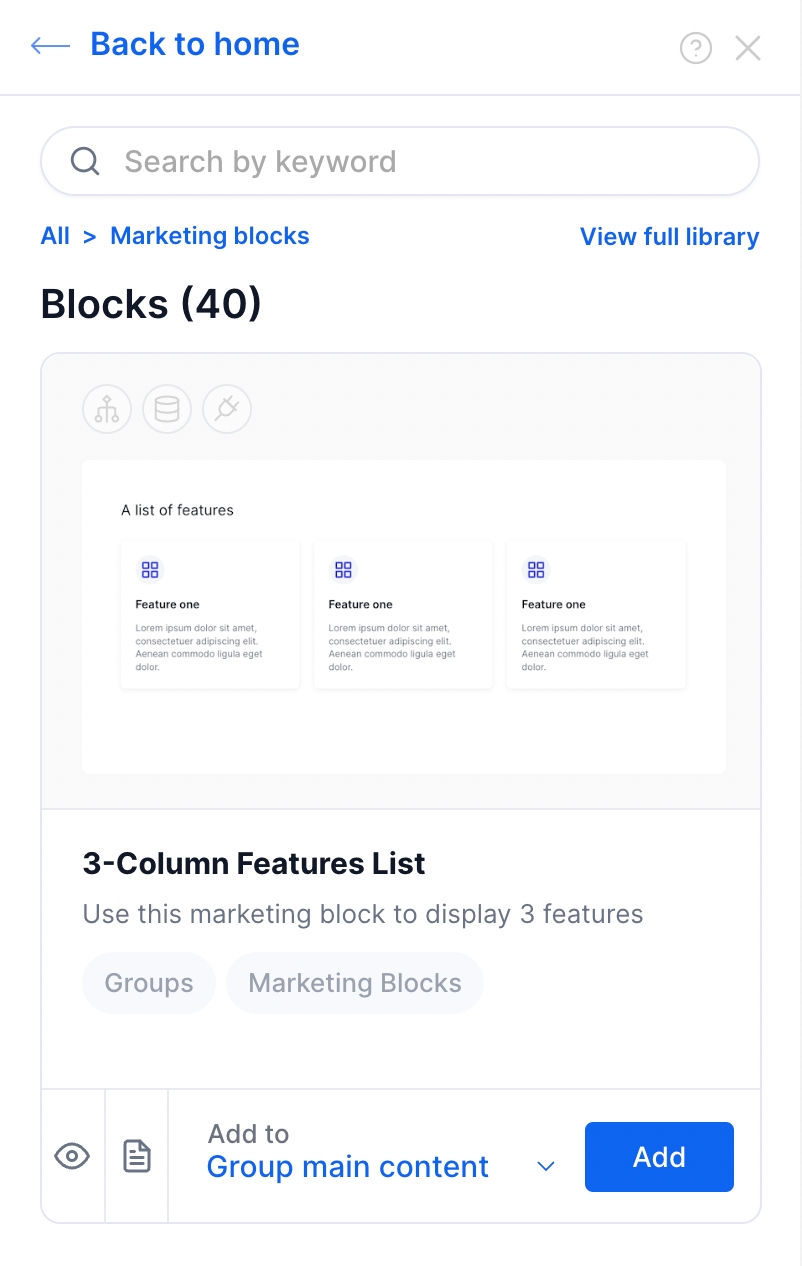Click the 3-Column Features preview thumbnail

pyautogui.click(x=404, y=616)
